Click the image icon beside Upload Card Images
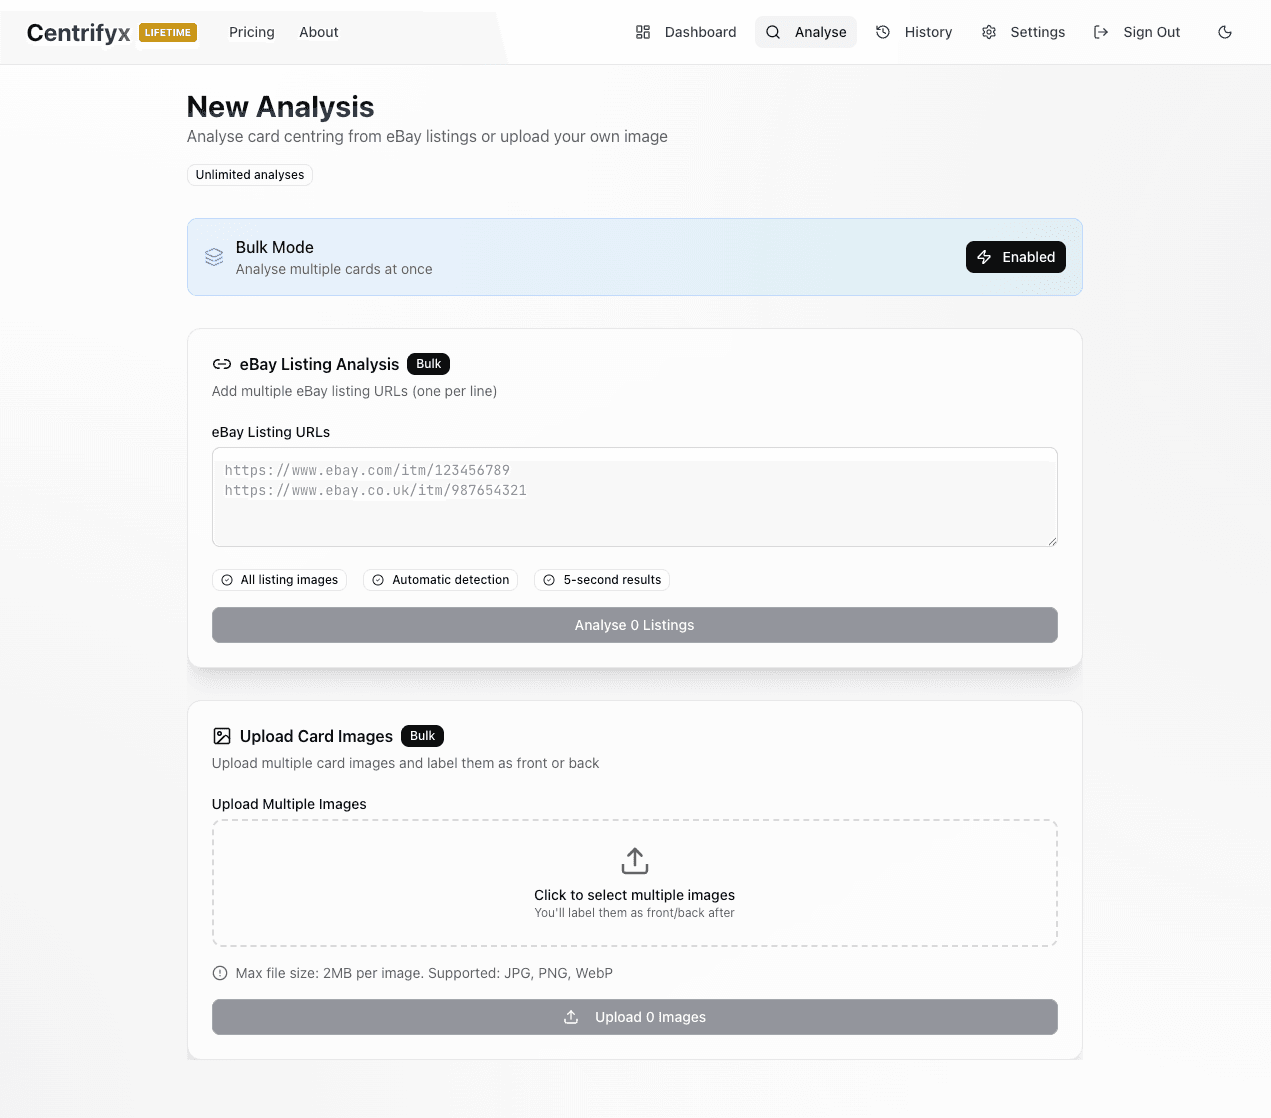Viewport: 1271px width, 1118px height. click(222, 736)
